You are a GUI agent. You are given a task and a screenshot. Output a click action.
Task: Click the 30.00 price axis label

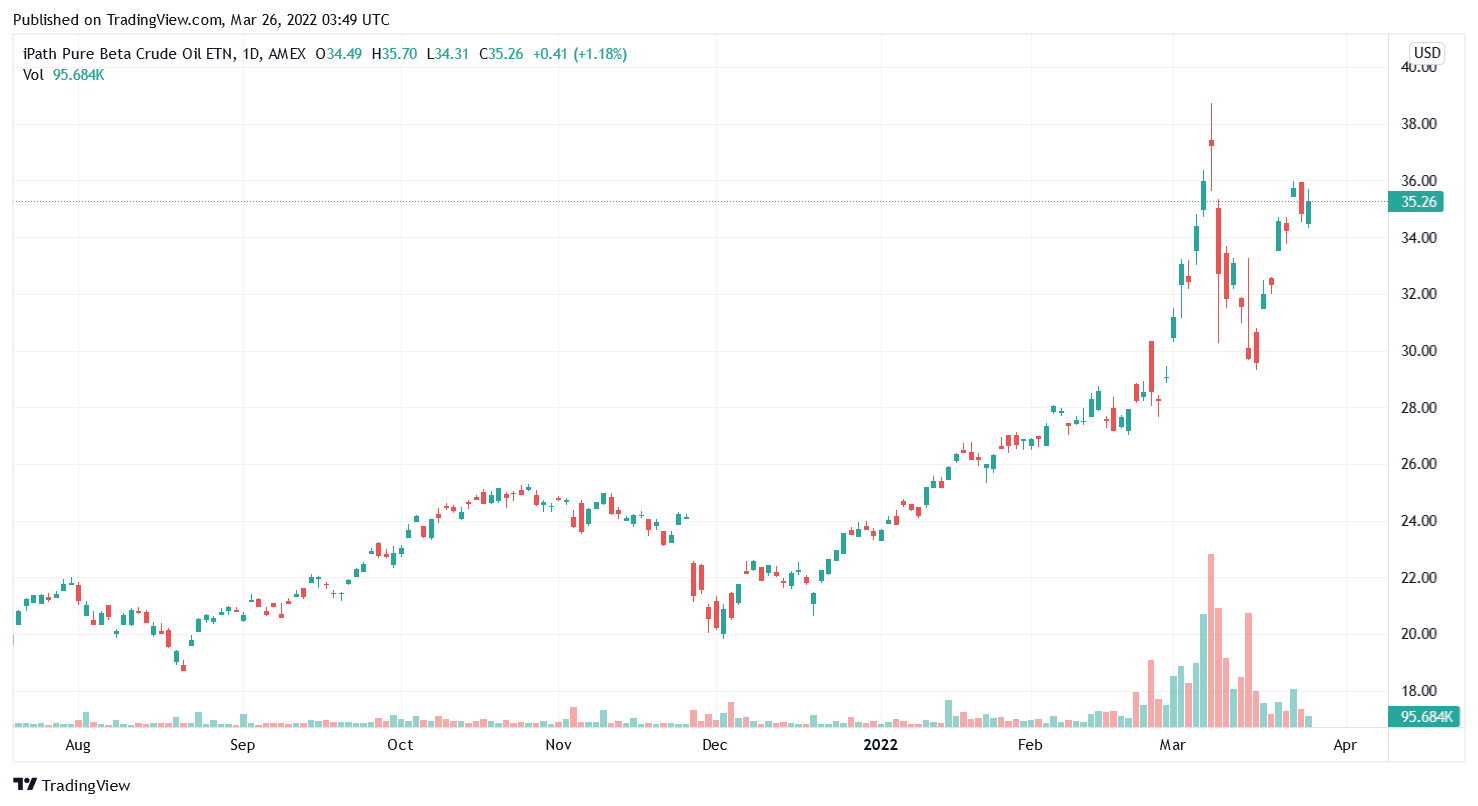(x=1419, y=351)
